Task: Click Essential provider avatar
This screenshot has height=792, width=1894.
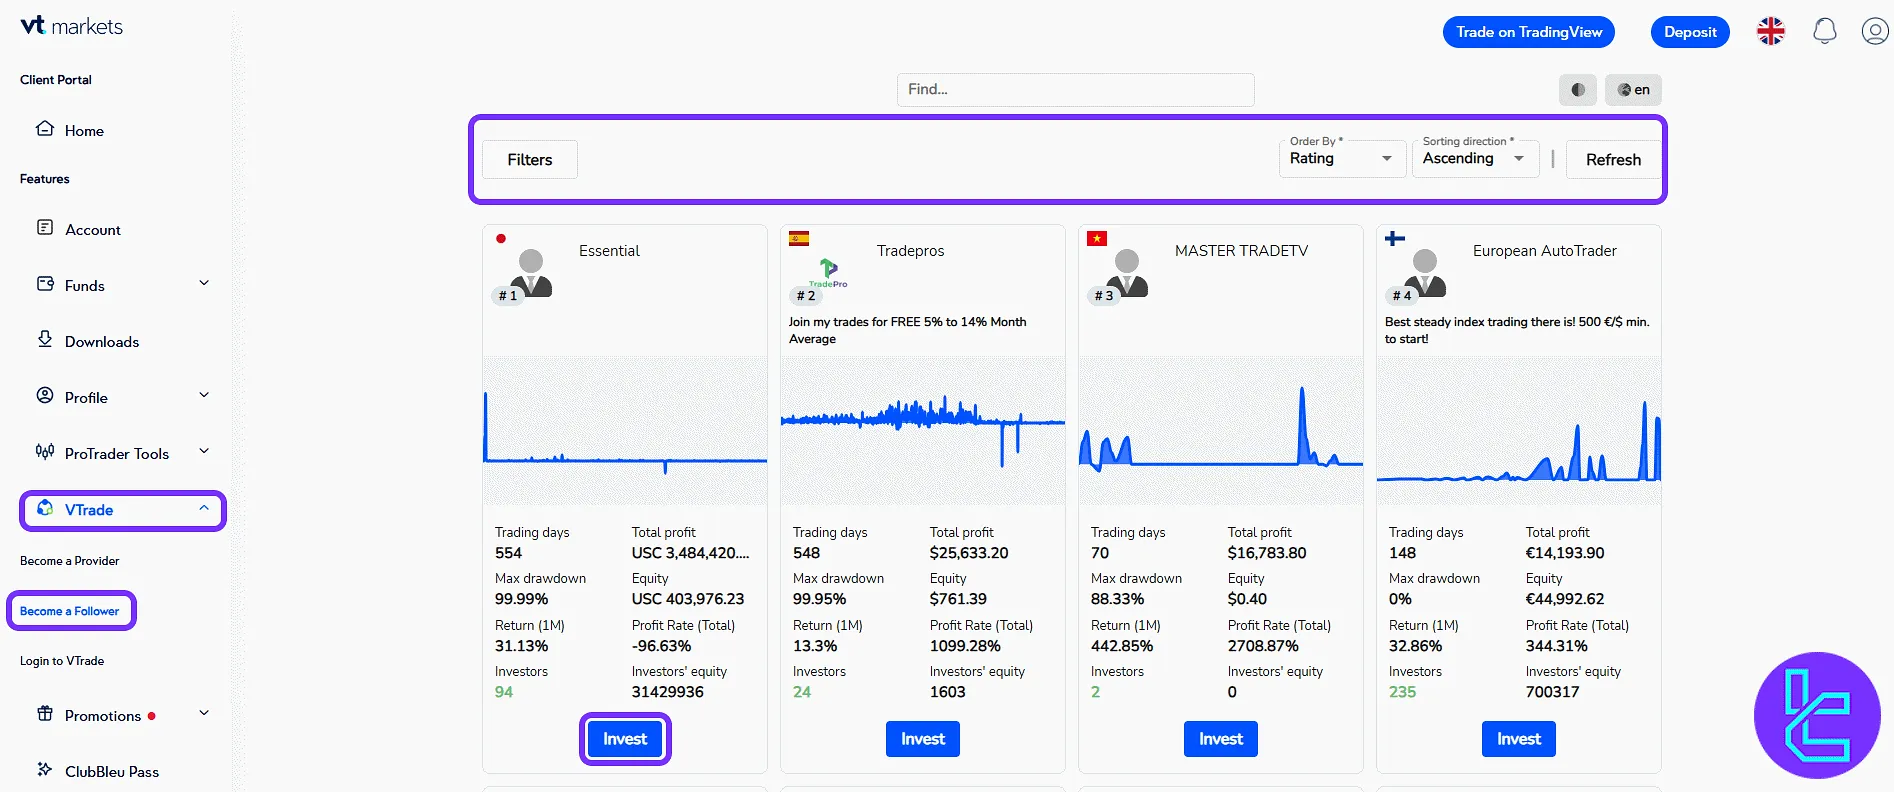Action: pos(531,272)
